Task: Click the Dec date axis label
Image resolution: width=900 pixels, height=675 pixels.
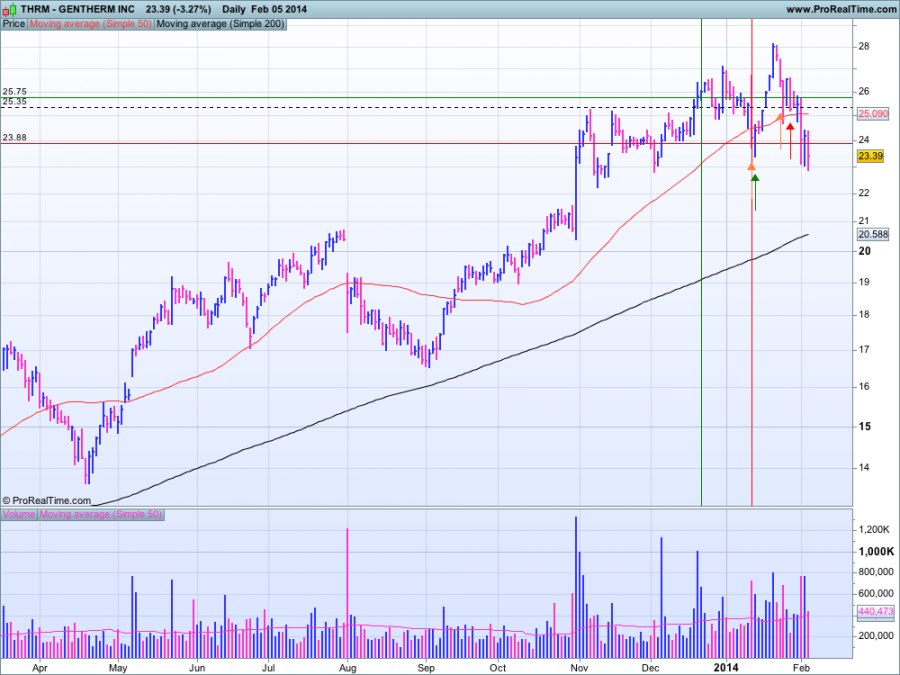Action: coord(651,668)
